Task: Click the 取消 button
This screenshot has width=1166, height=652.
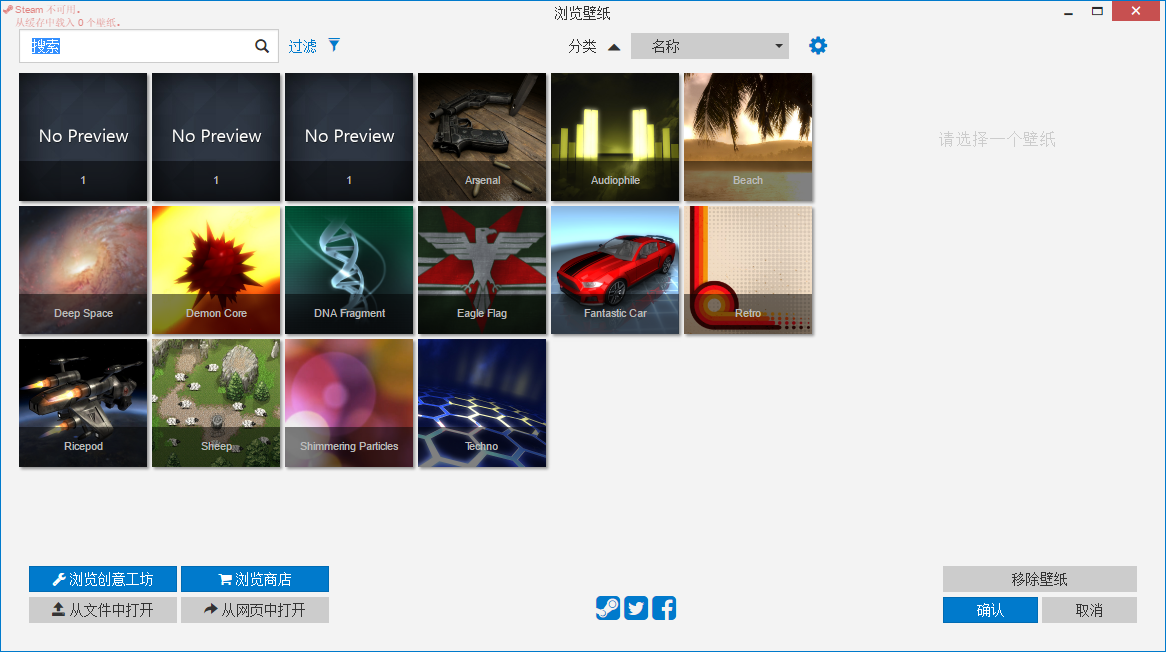Action: coord(1089,609)
